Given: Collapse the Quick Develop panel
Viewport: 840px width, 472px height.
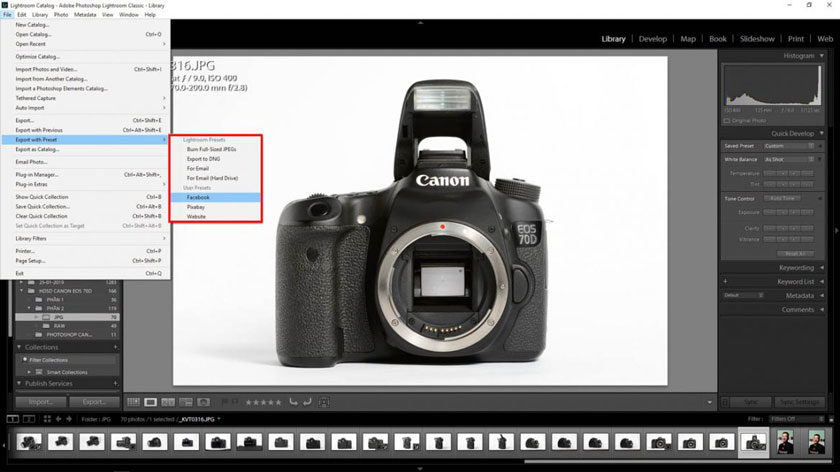Looking at the screenshot, I should pos(822,133).
